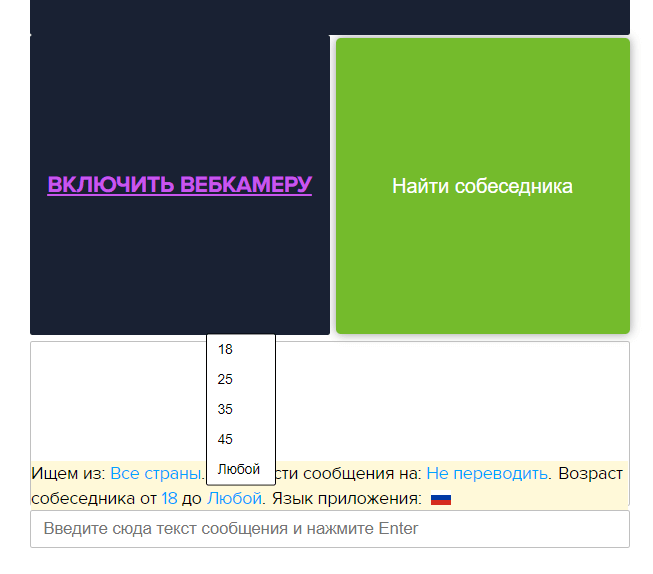This screenshot has width=653, height=574.
Task: Click the Russian flag language icon
Action: tap(441, 499)
